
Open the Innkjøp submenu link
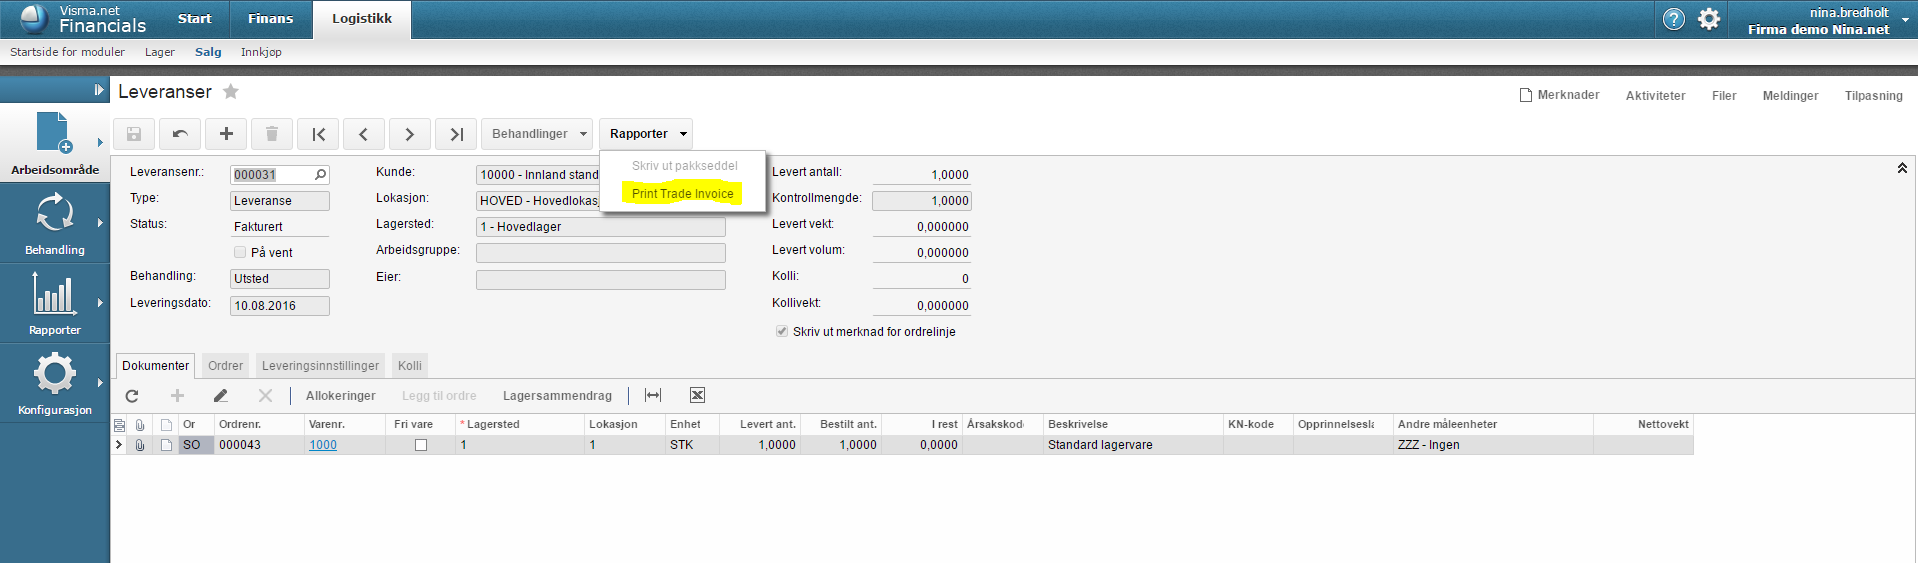[261, 52]
